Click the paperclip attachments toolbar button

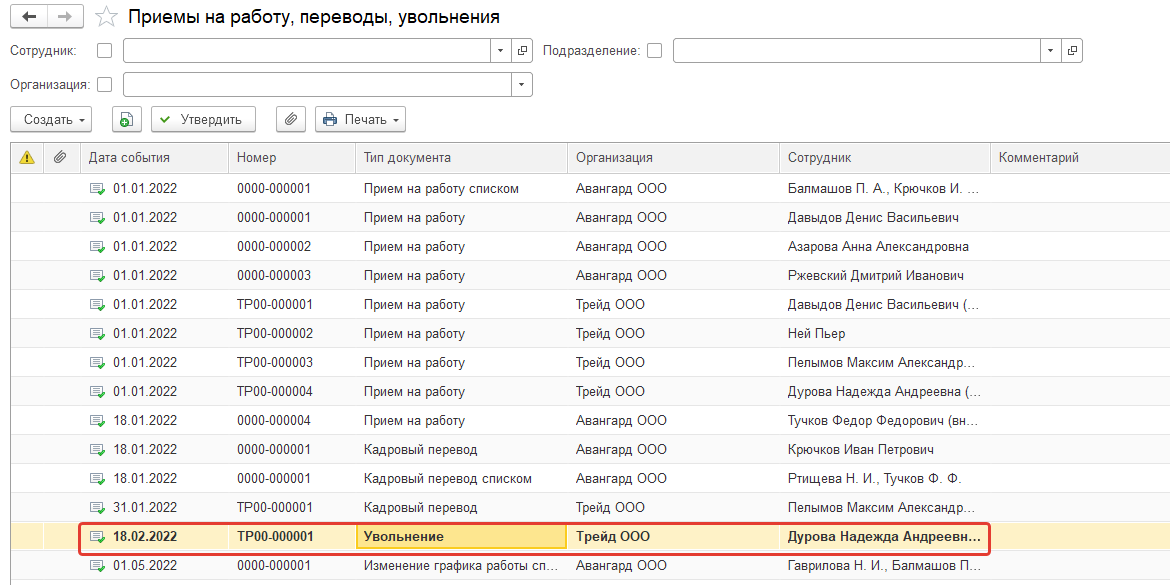289,120
